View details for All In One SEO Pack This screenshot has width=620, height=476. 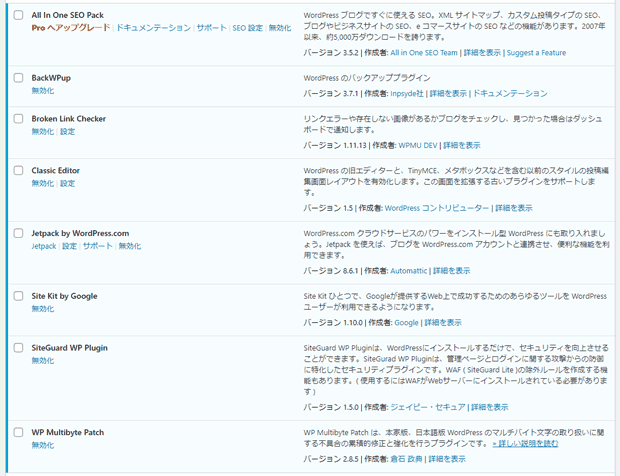[x=482, y=53]
